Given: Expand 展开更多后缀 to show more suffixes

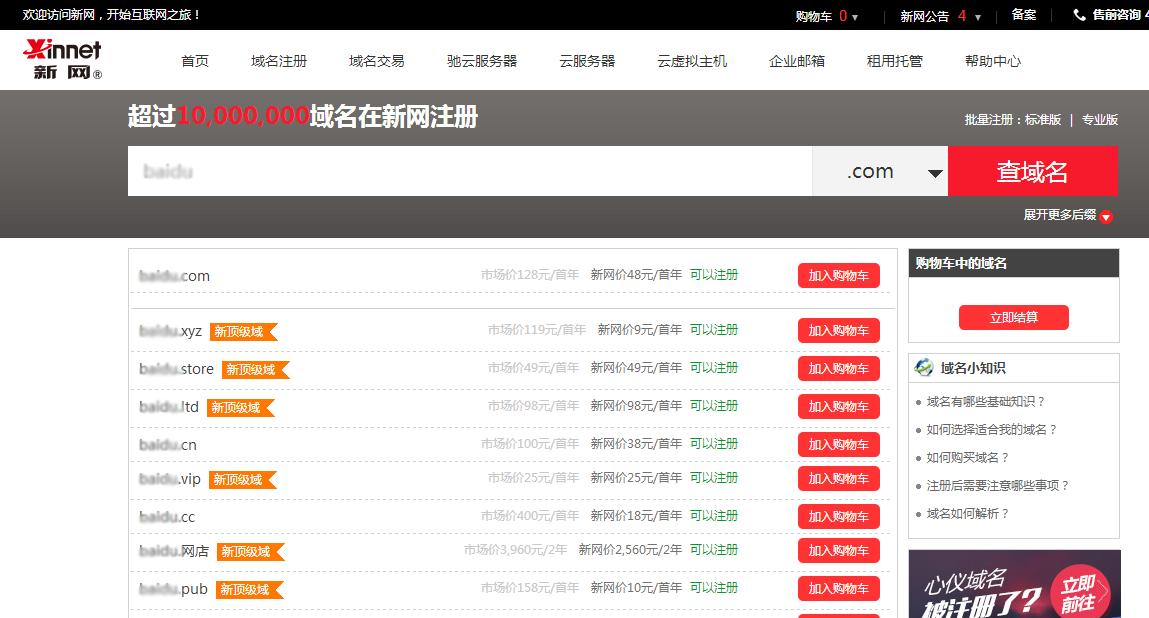Looking at the screenshot, I should click(x=1063, y=217).
